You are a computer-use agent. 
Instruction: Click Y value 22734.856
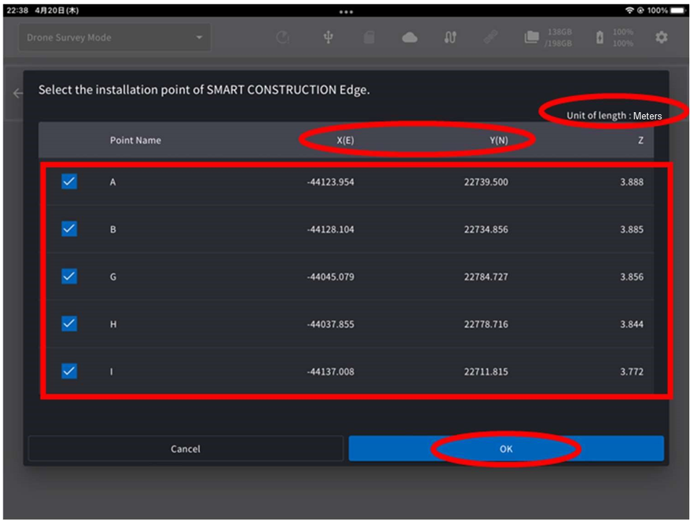pos(486,229)
